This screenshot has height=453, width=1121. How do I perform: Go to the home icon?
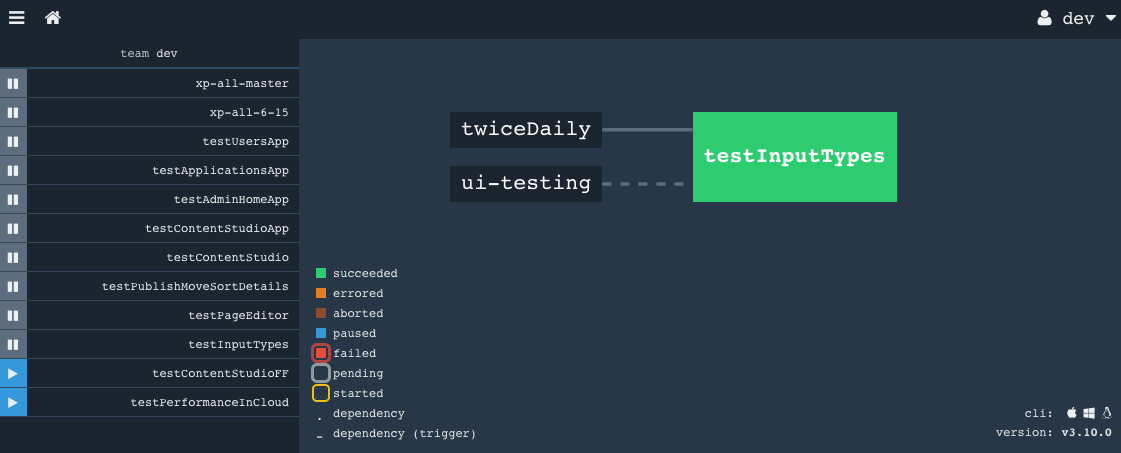tap(53, 18)
